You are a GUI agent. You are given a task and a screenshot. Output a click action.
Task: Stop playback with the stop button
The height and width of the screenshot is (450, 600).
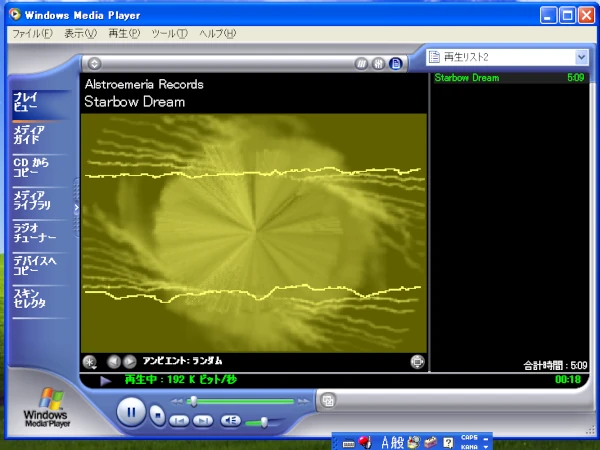click(157, 415)
